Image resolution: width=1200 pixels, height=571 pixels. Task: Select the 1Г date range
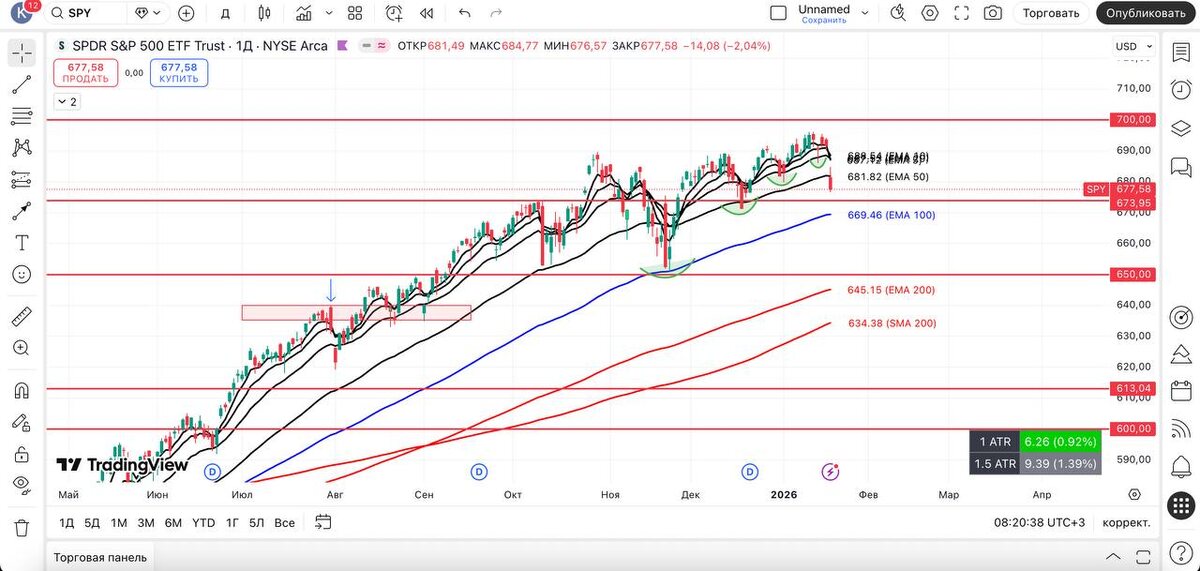(232, 522)
